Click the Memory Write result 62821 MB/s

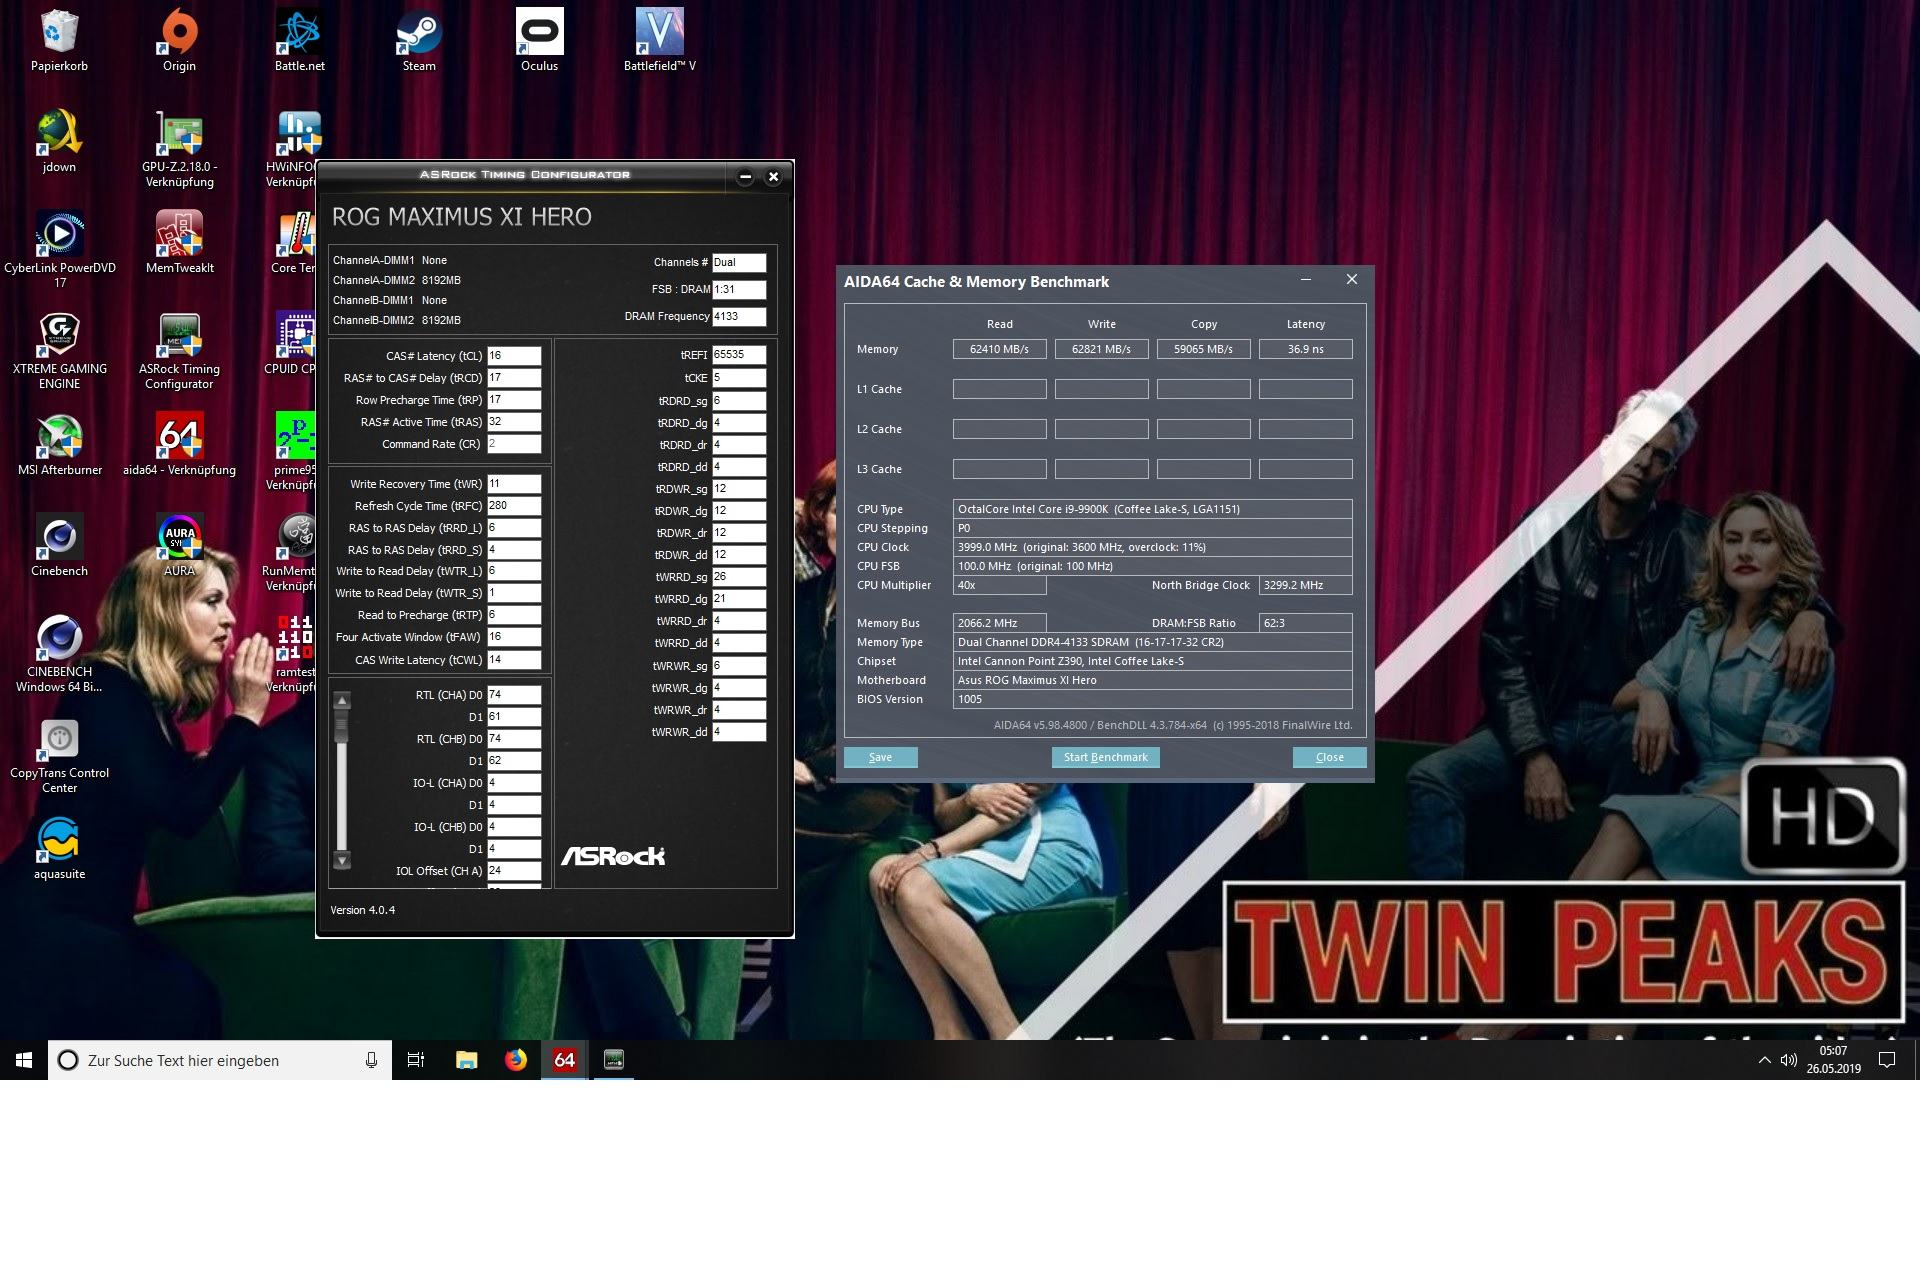1101,349
